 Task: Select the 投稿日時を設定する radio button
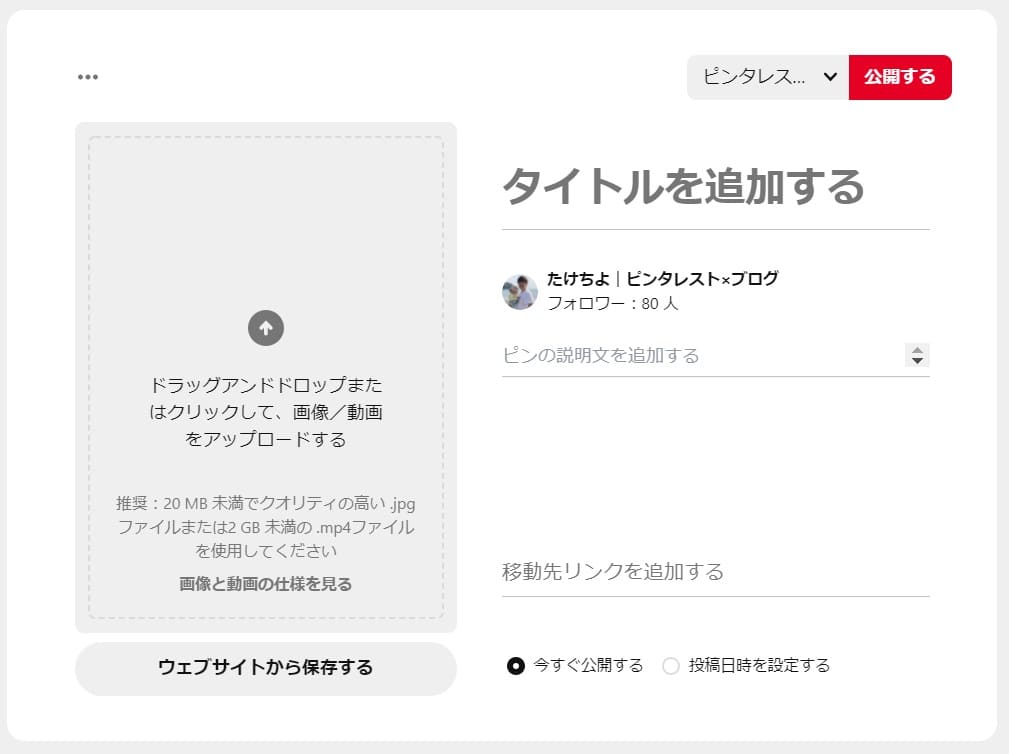[x=671, y=666]
